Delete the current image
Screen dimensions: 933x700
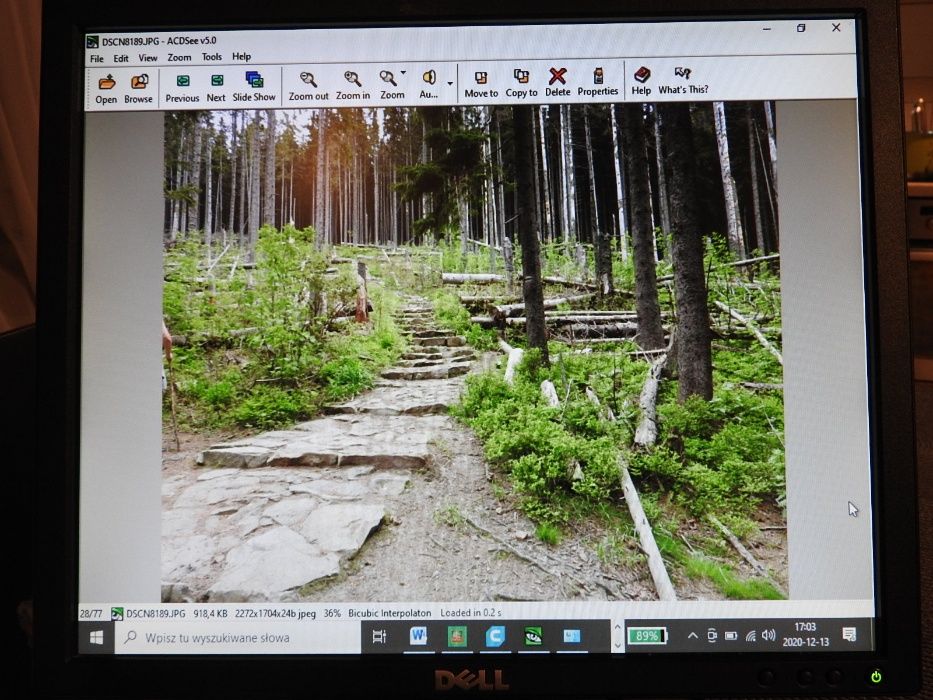(x=558, y=83)
